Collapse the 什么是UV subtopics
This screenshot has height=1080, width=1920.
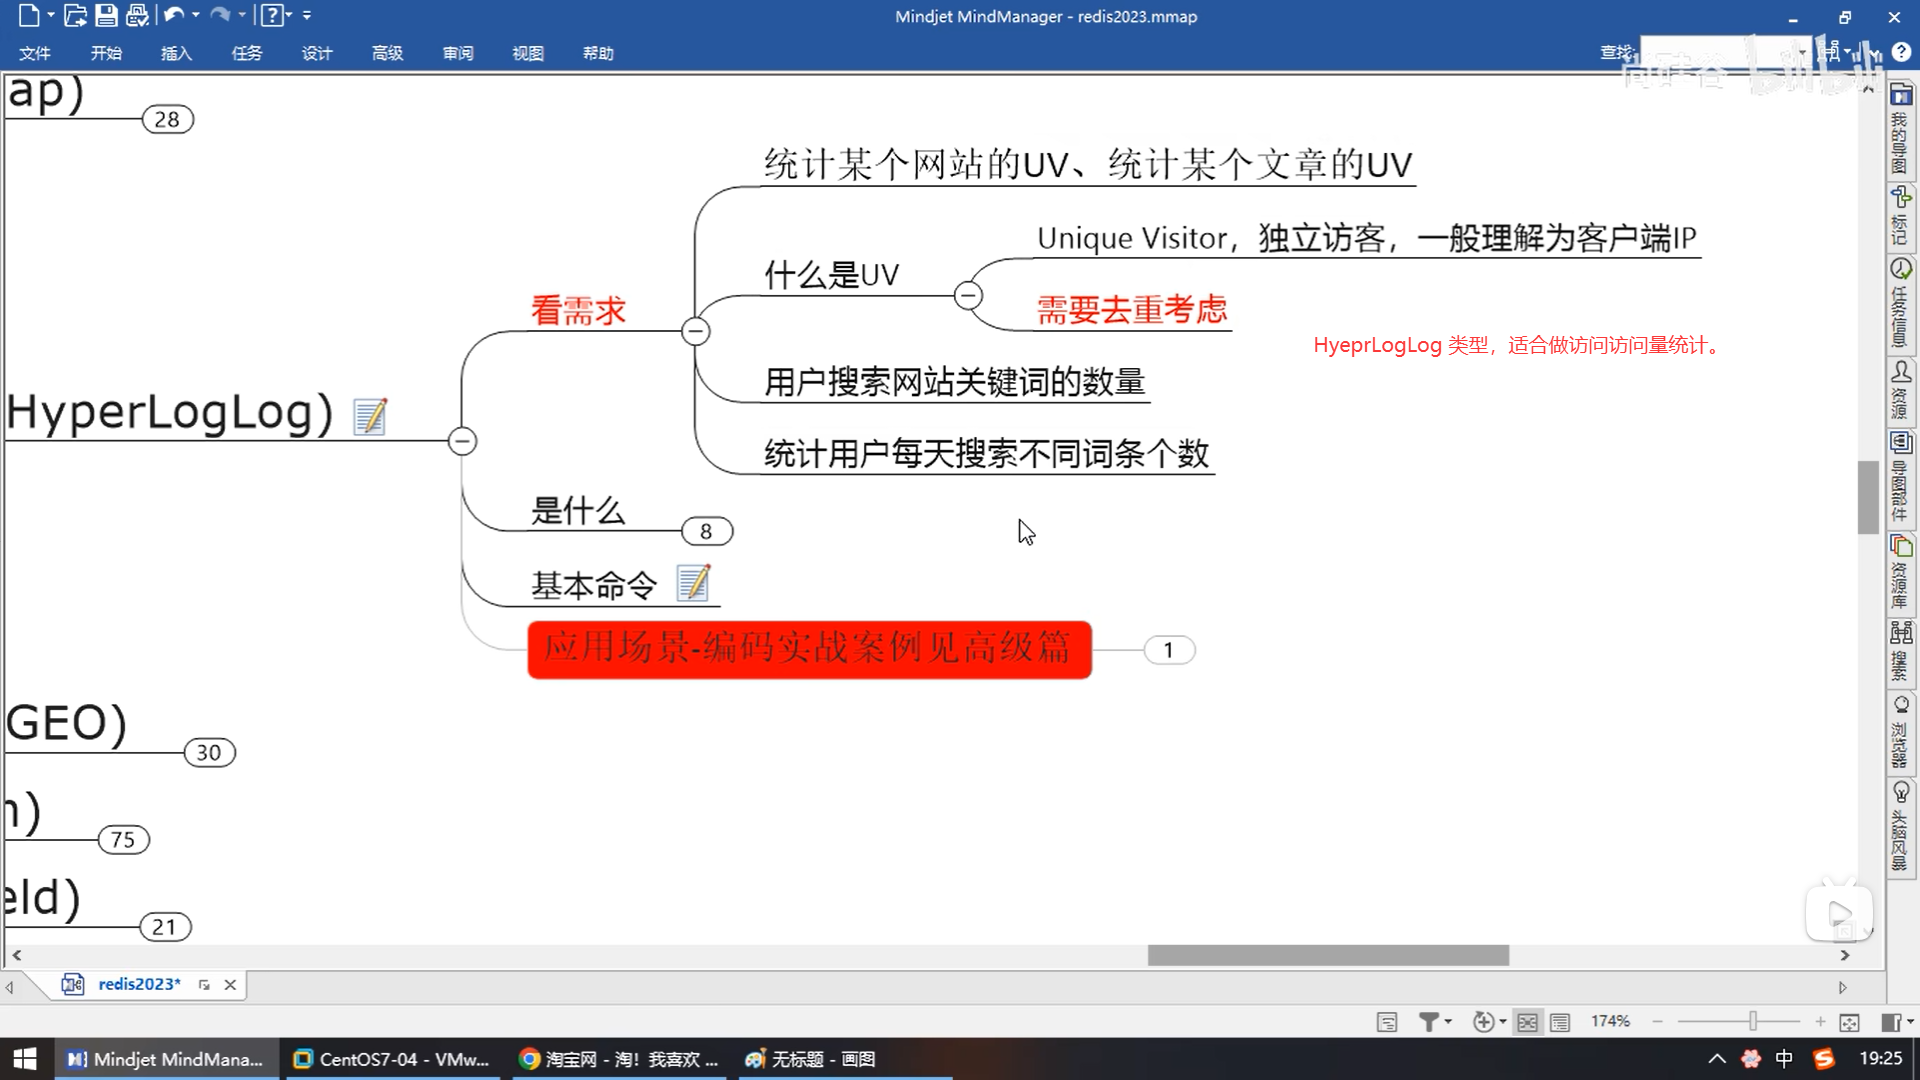[968, 295]
